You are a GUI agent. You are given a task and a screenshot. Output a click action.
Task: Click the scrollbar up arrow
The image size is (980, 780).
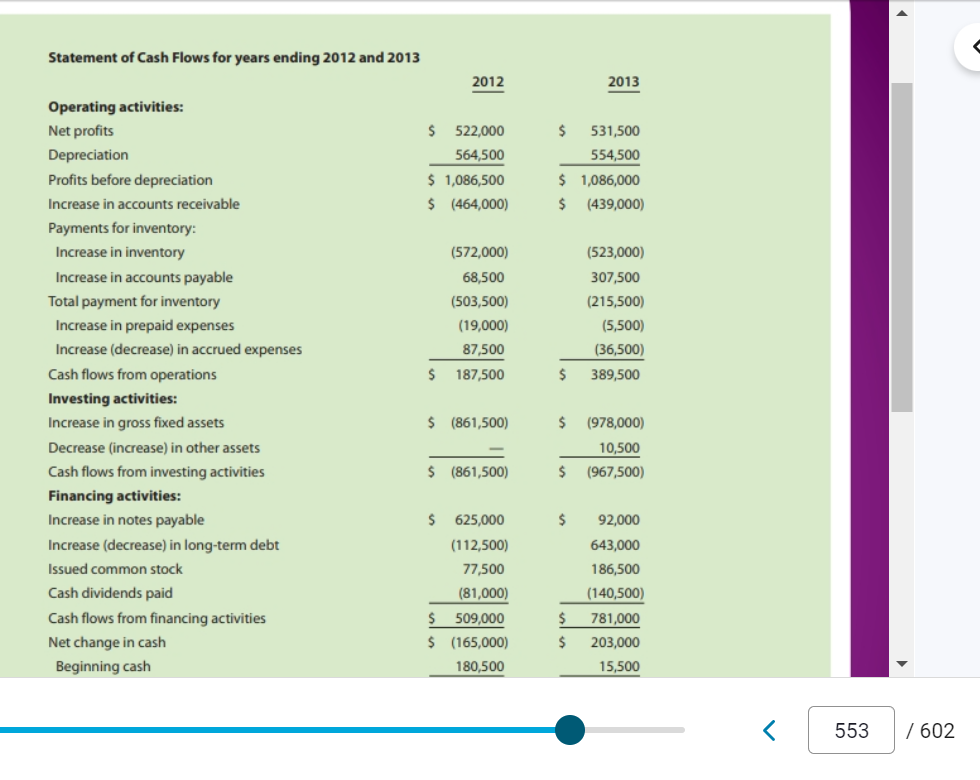pos(901,12)
